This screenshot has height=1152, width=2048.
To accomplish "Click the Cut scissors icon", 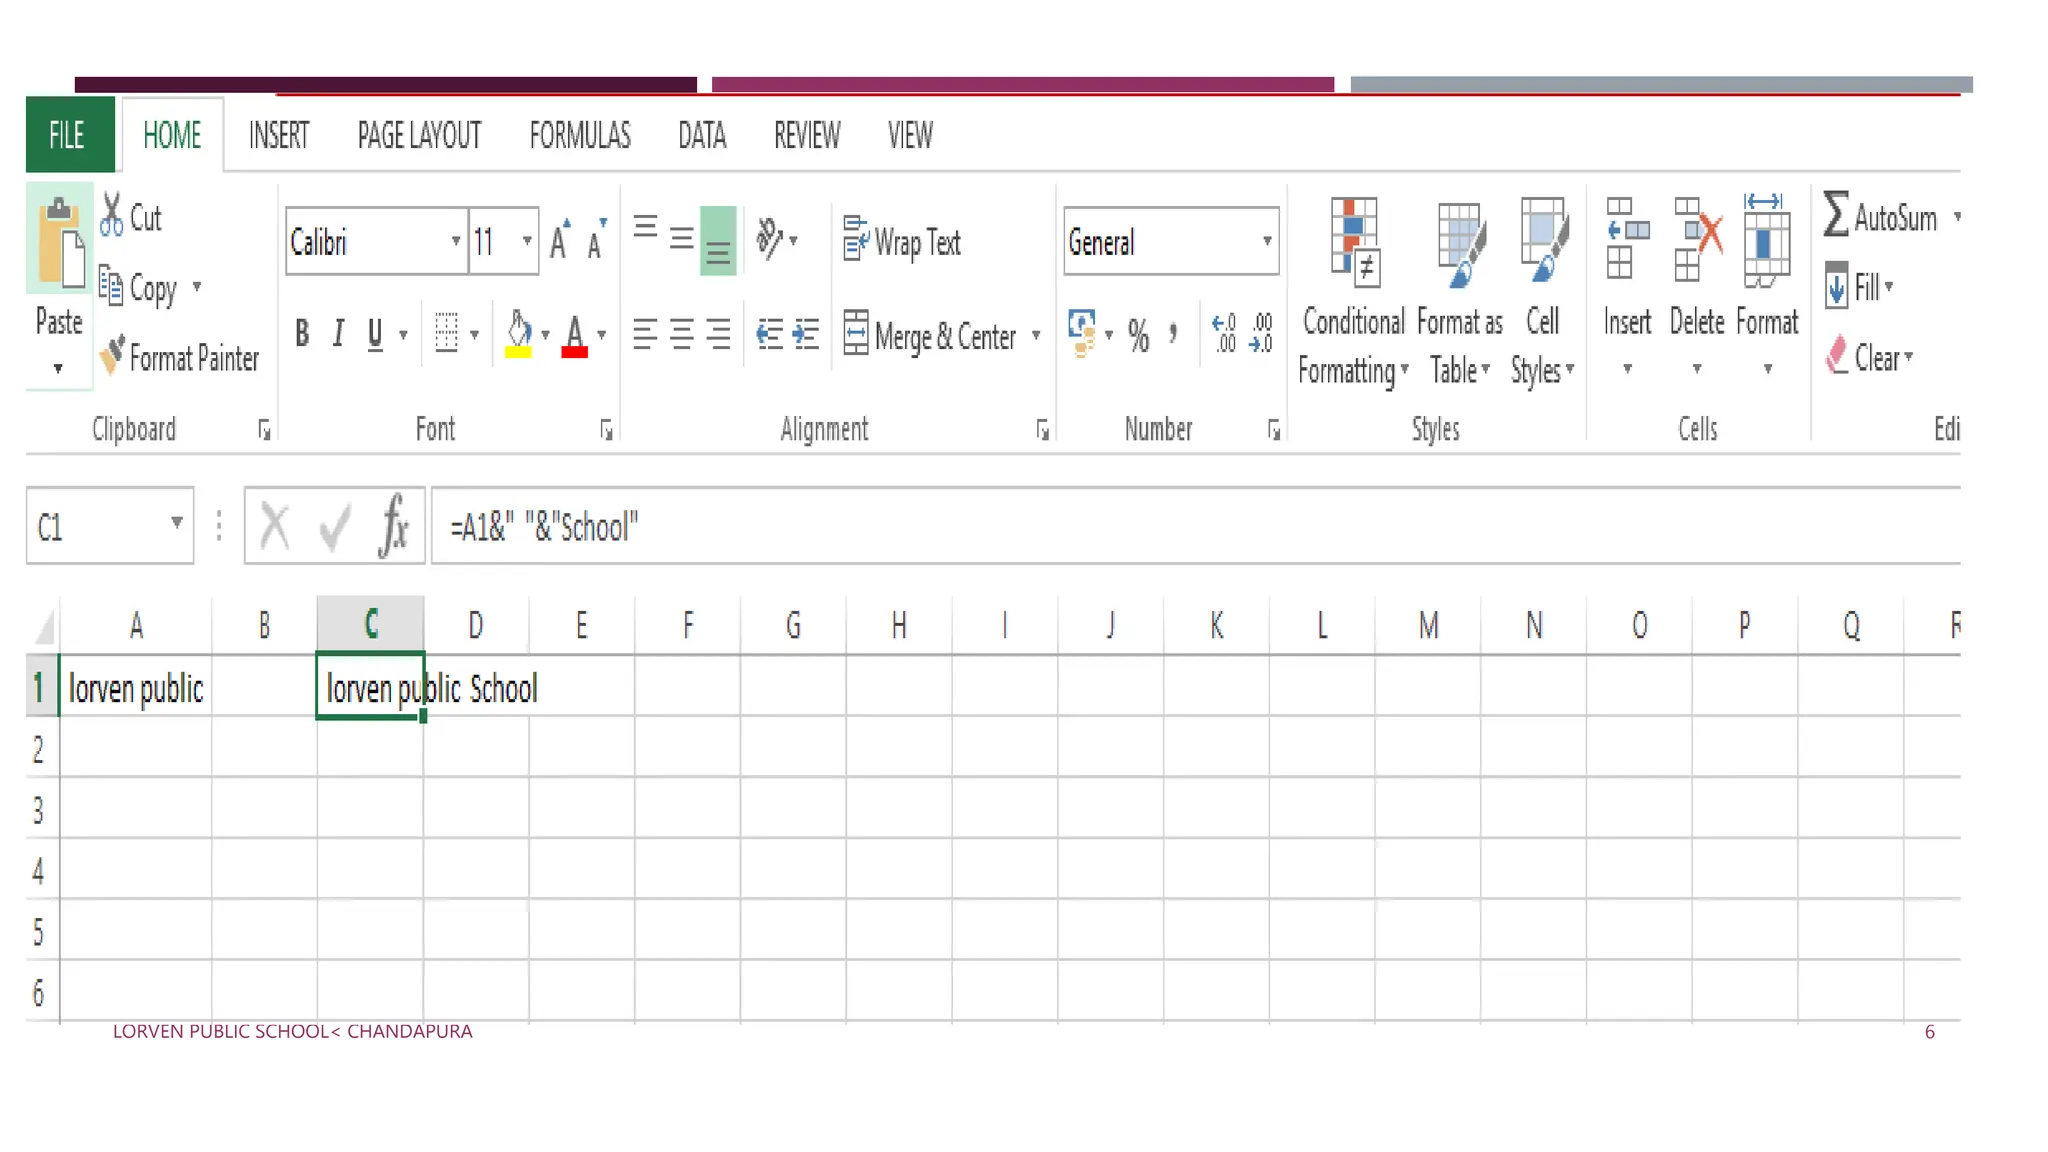I will [x=111, y=216].
